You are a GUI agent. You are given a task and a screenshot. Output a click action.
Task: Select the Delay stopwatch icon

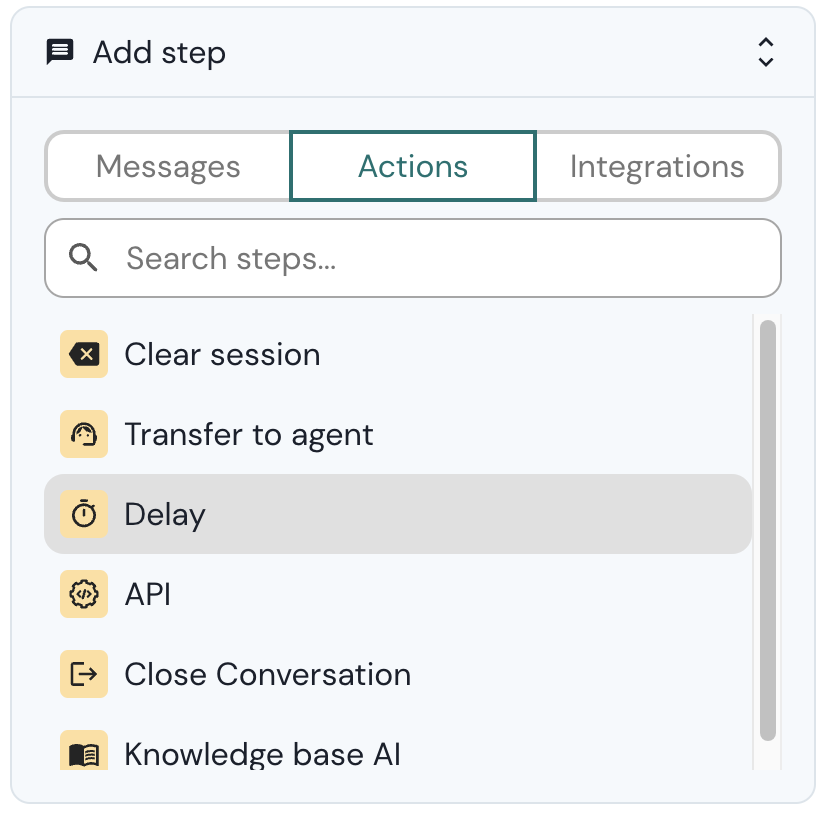click(x=84, y=514)
